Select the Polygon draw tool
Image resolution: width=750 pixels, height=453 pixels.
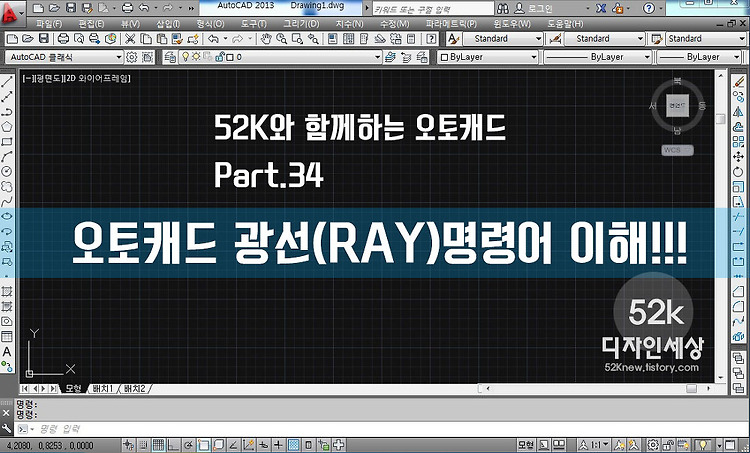(x=7, y=127)
